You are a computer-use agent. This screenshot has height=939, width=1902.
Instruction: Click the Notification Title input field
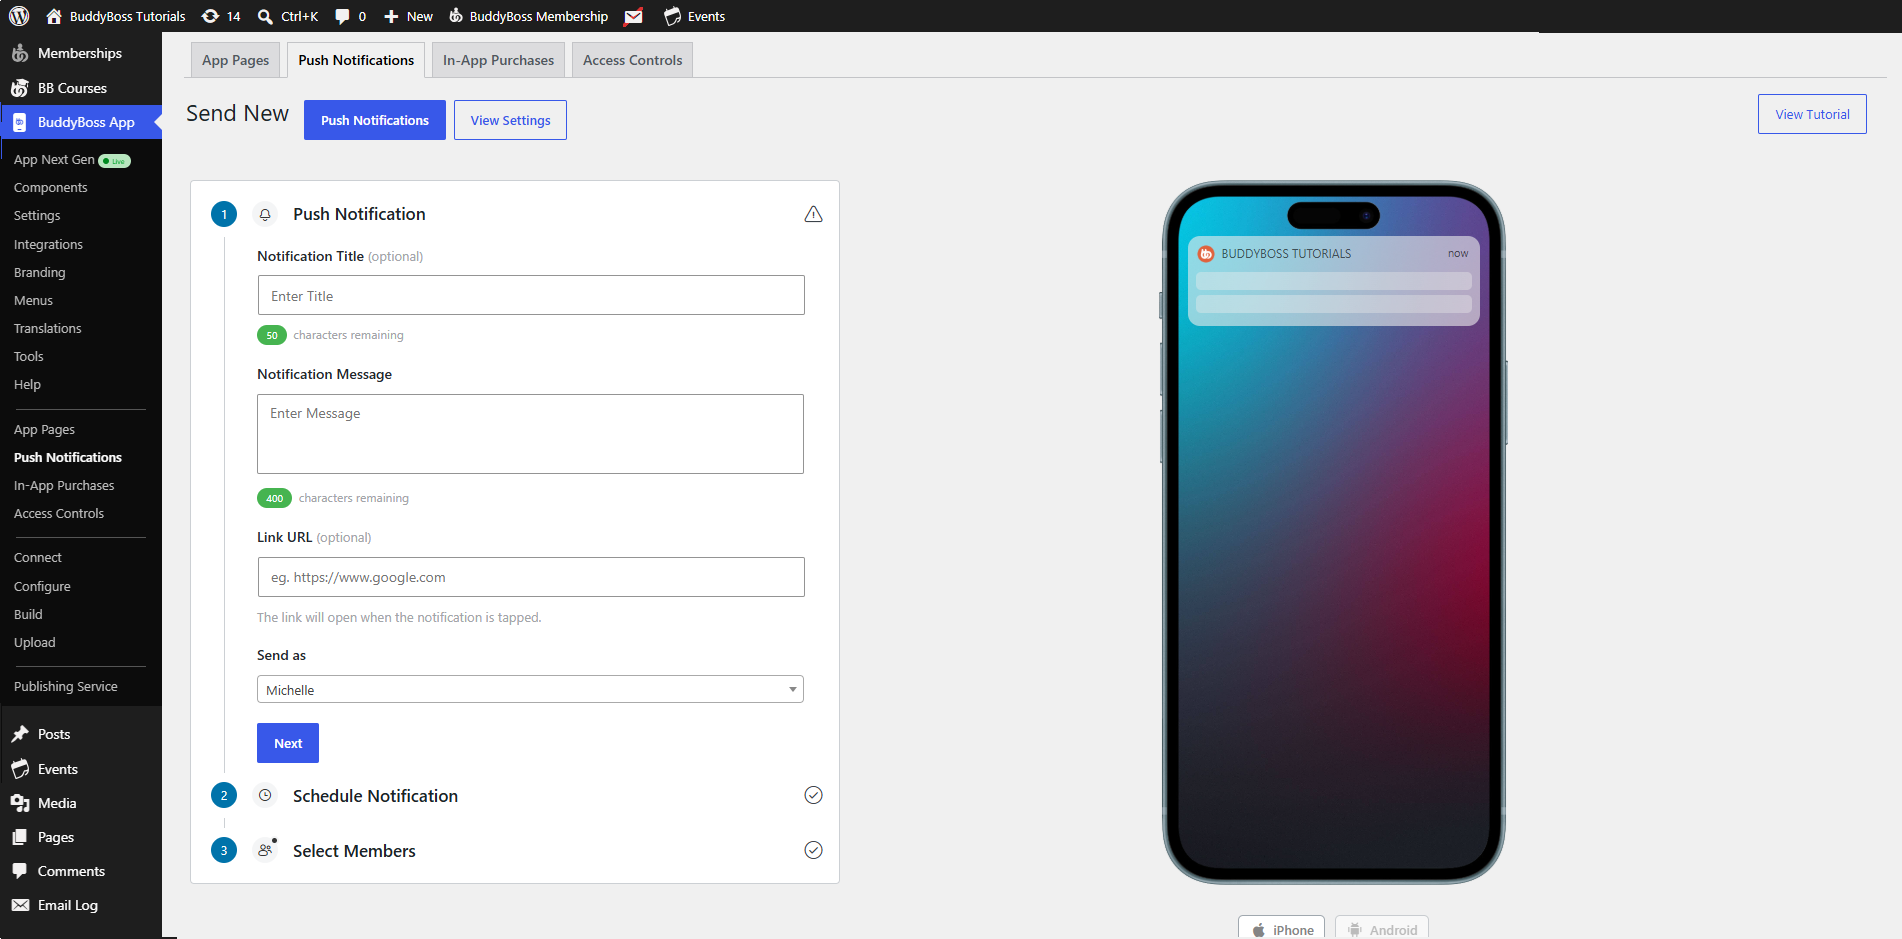tap(531, 295)
